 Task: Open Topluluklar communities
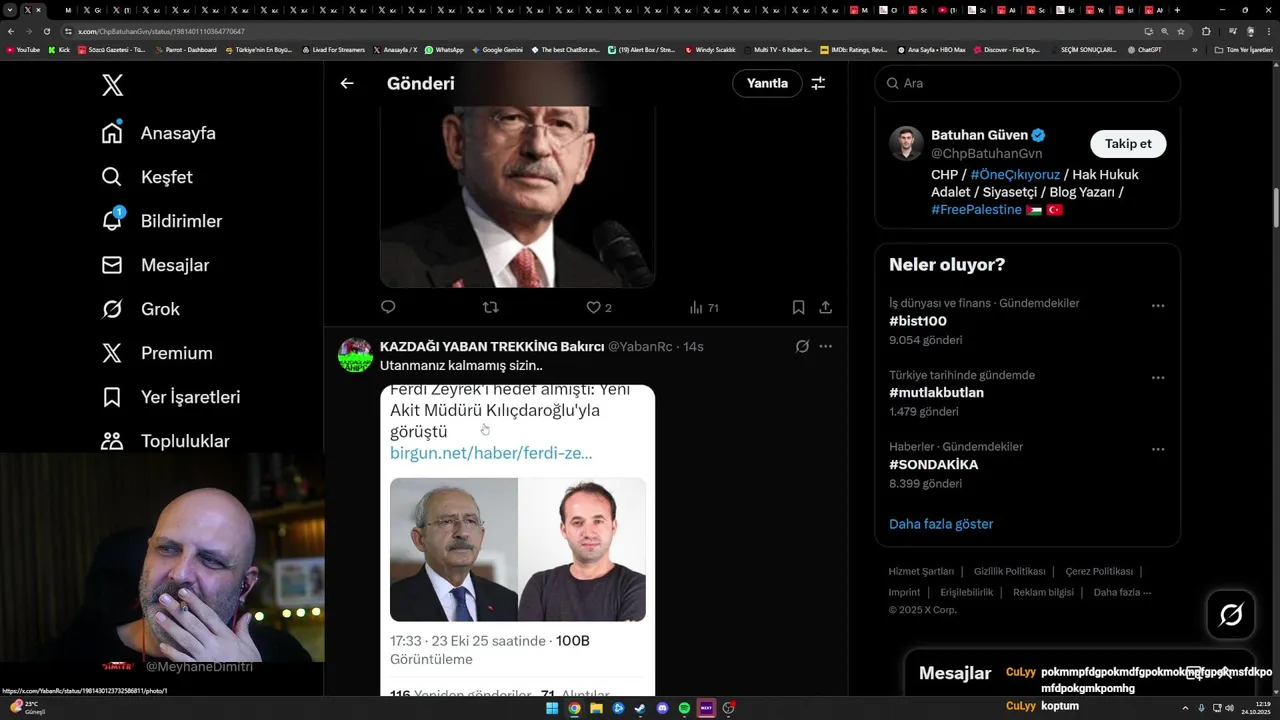pyautogui.click(x=166, y=441)
